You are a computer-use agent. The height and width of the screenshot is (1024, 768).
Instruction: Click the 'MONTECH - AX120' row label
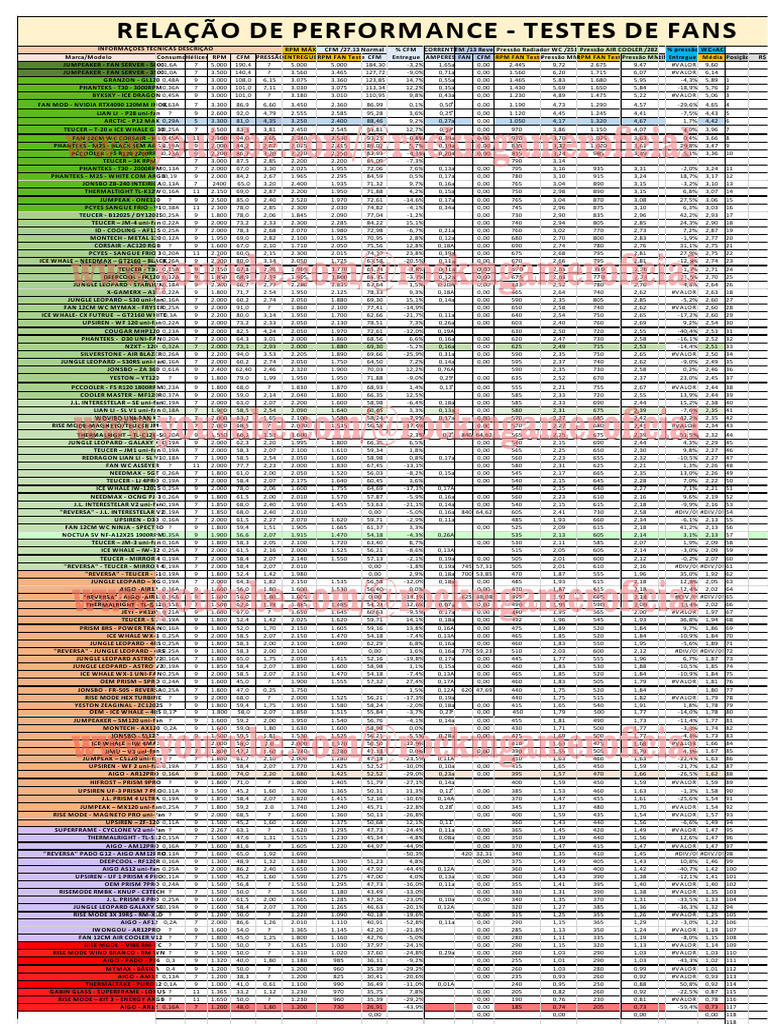[131, 728]
